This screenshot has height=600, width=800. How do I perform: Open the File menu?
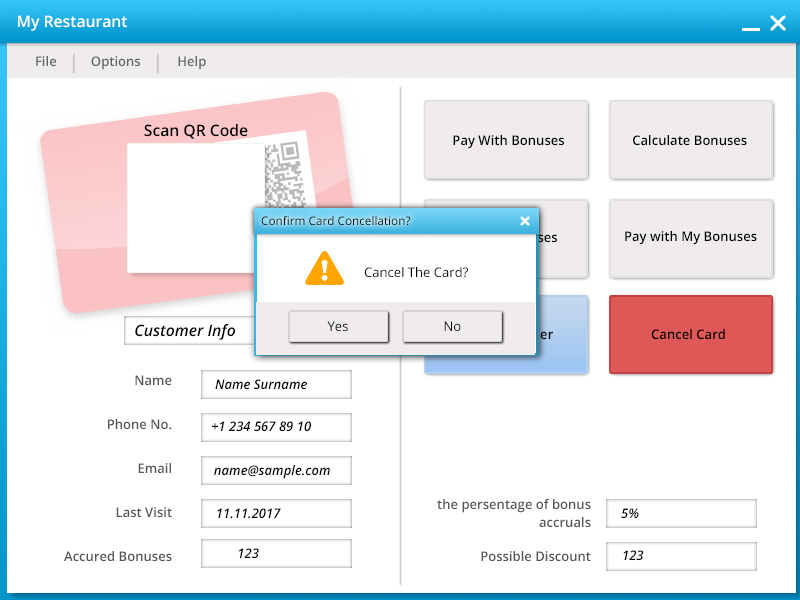(45, 61)
